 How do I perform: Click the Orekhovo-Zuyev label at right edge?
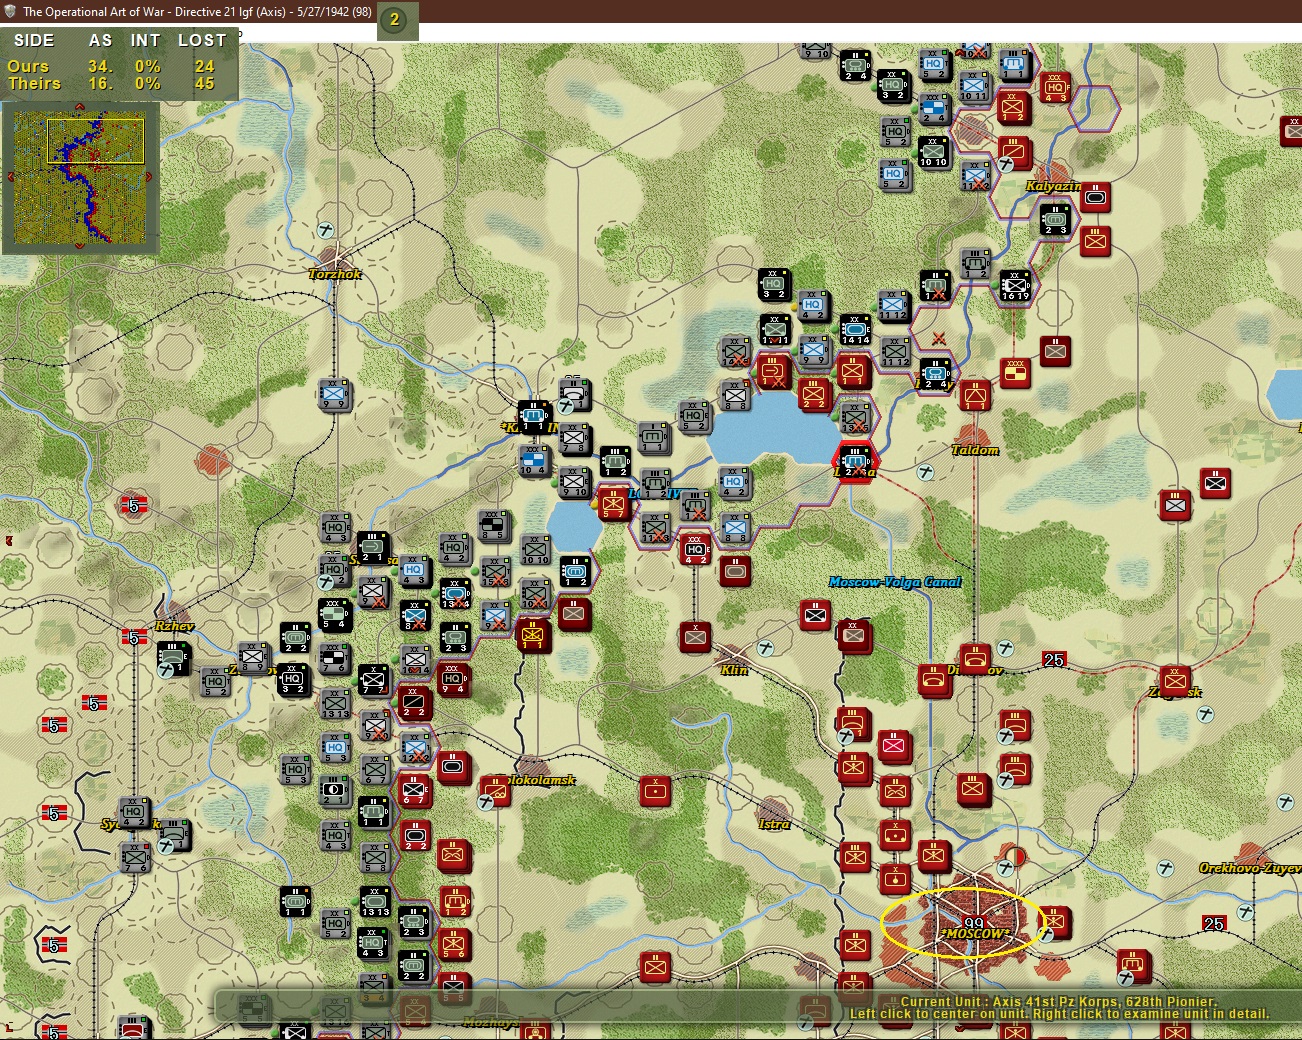[x=1250, y=868]
